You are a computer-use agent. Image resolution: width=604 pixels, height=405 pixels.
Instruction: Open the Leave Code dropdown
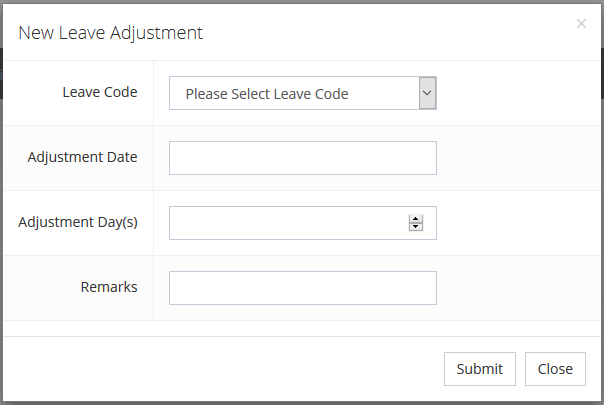(302, 93)
